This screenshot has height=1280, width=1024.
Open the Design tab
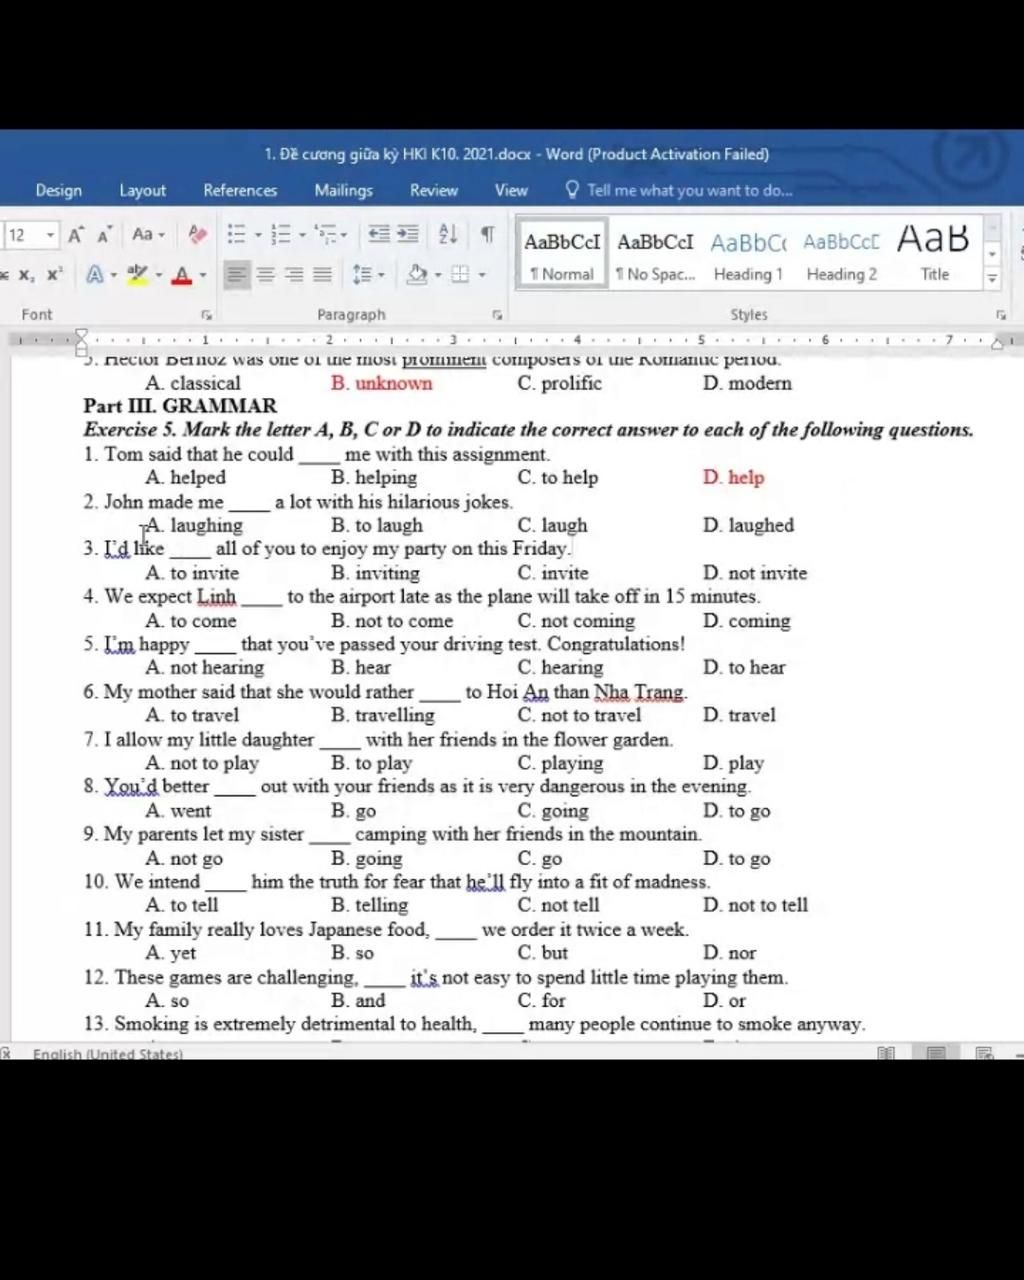click(x=59, y=190)
